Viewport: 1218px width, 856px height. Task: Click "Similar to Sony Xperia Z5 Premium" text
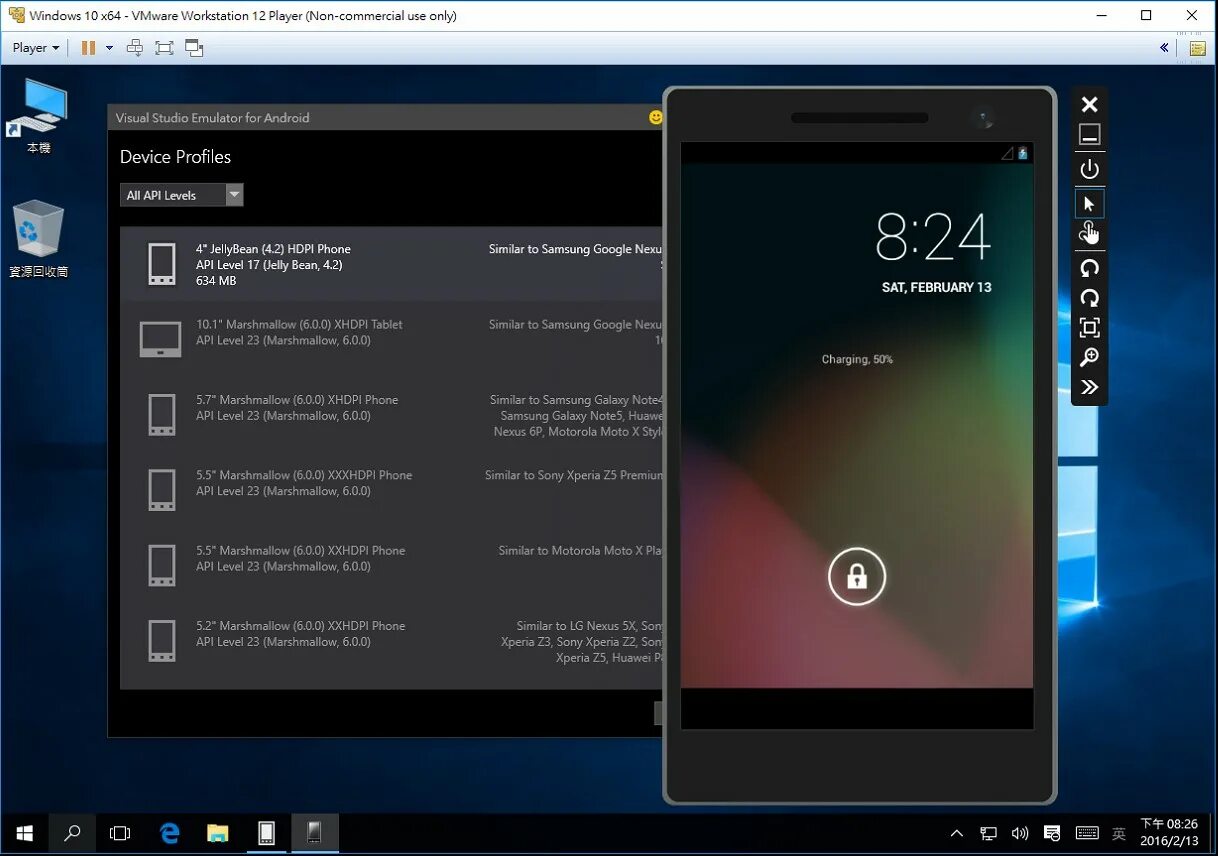tap(574, 475)
